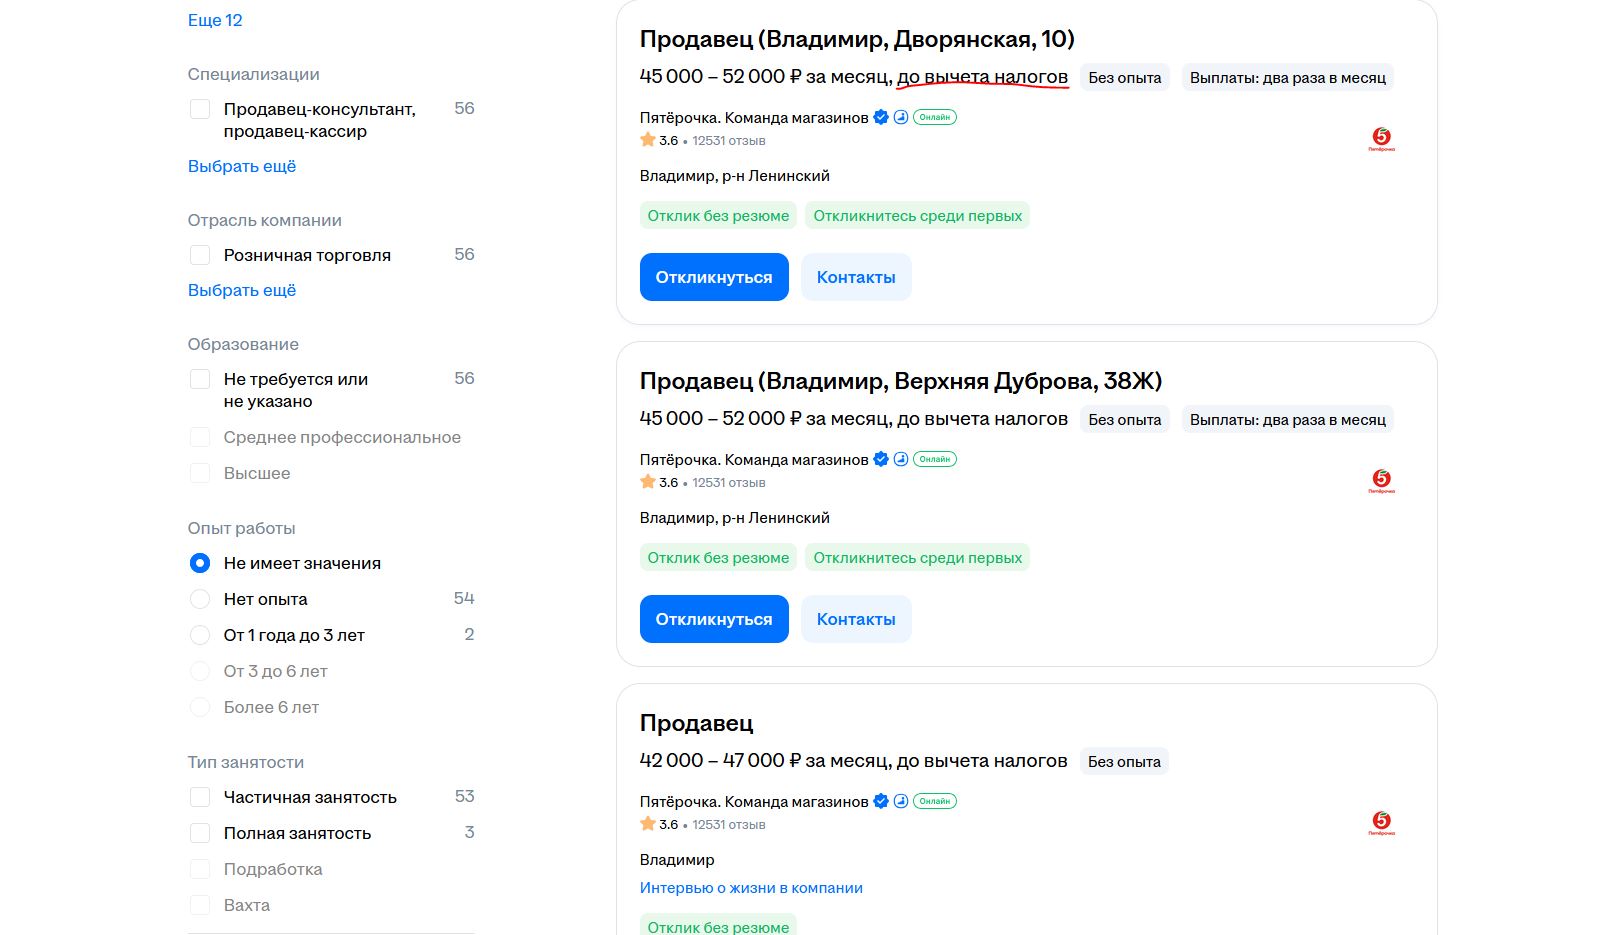Screen dimensions: 1624x935
Task: Show Контакты for the Верхняя Дуброва vacancy
Action: coord(856,619)
